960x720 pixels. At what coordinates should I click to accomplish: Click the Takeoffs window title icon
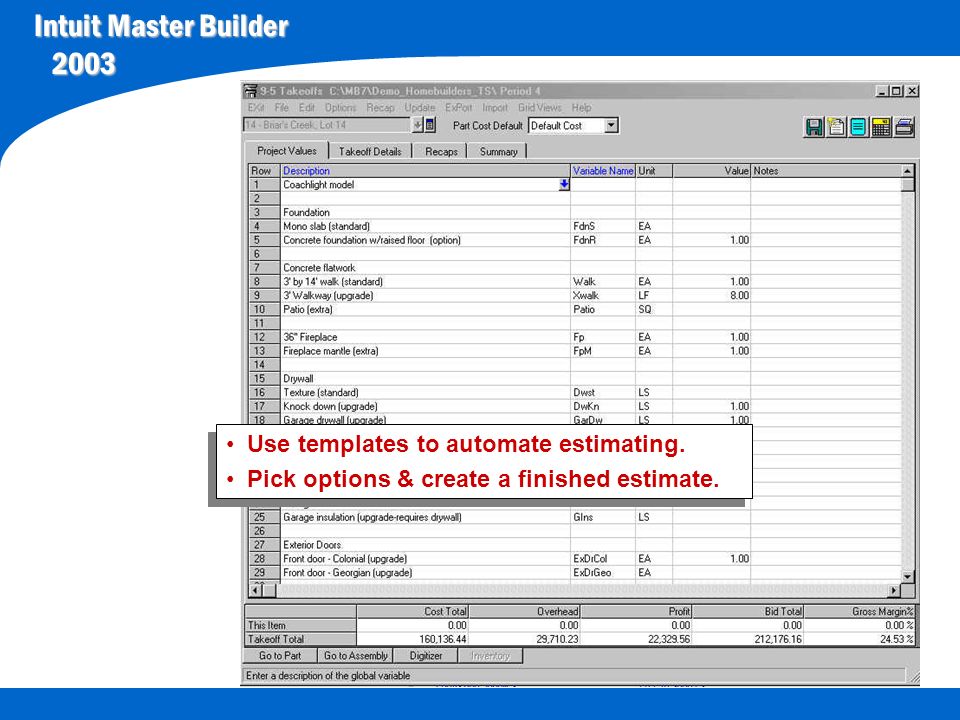(250, 91)
